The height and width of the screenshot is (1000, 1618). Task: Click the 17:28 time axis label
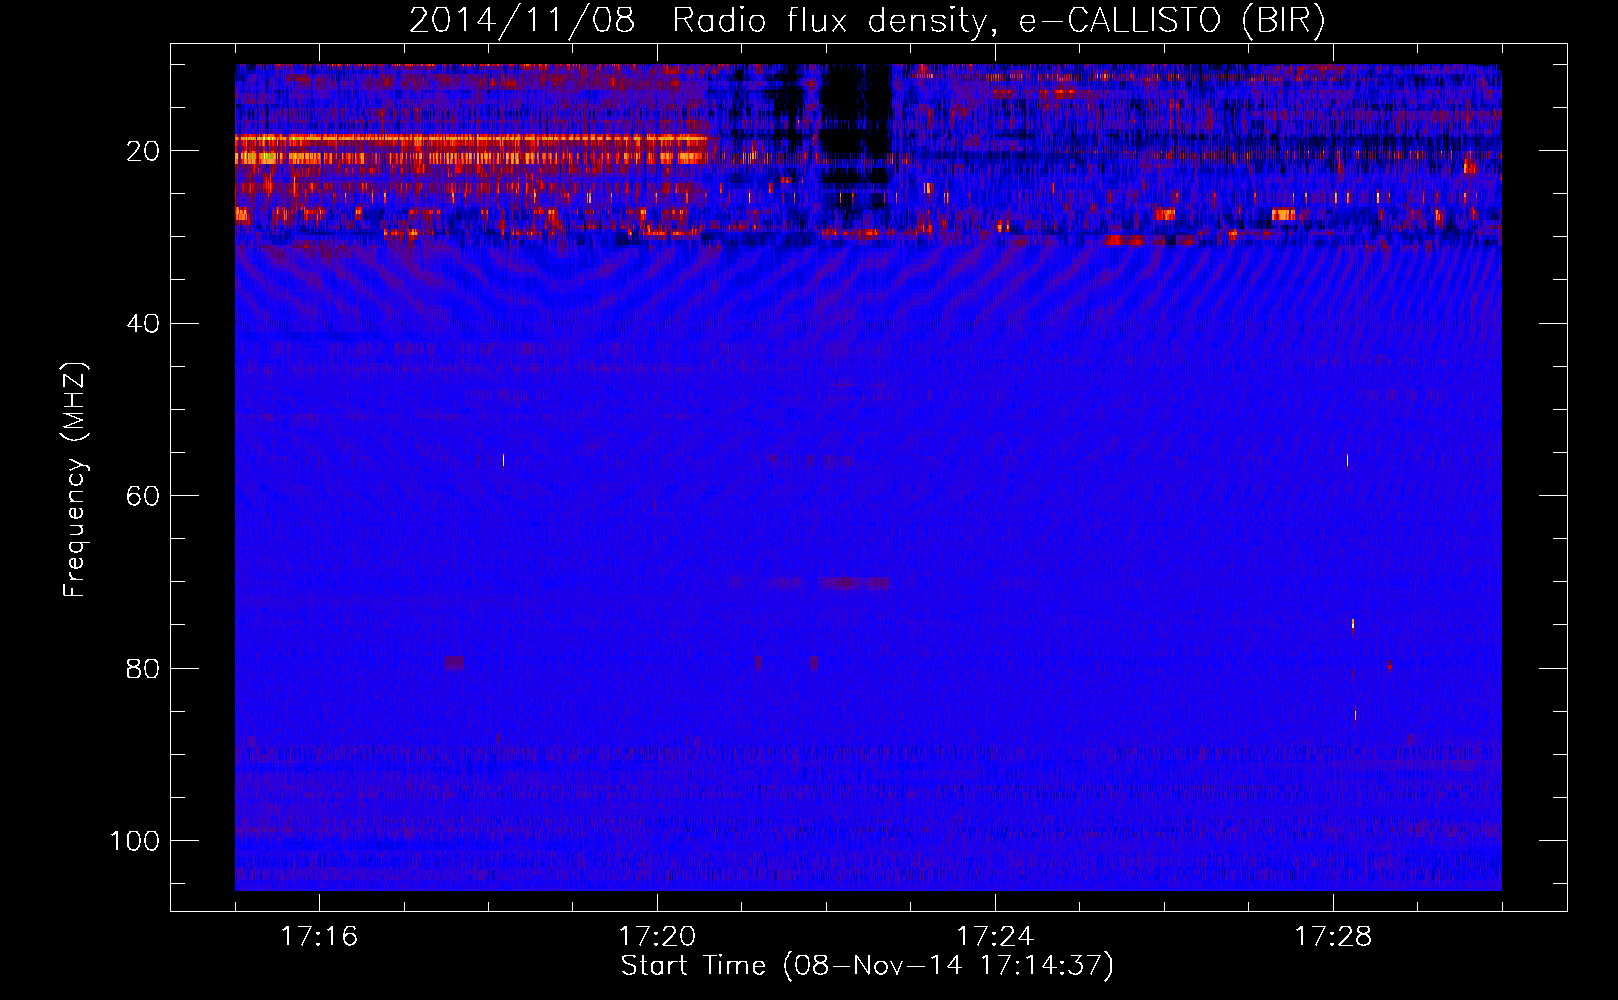pos(1333,936)
